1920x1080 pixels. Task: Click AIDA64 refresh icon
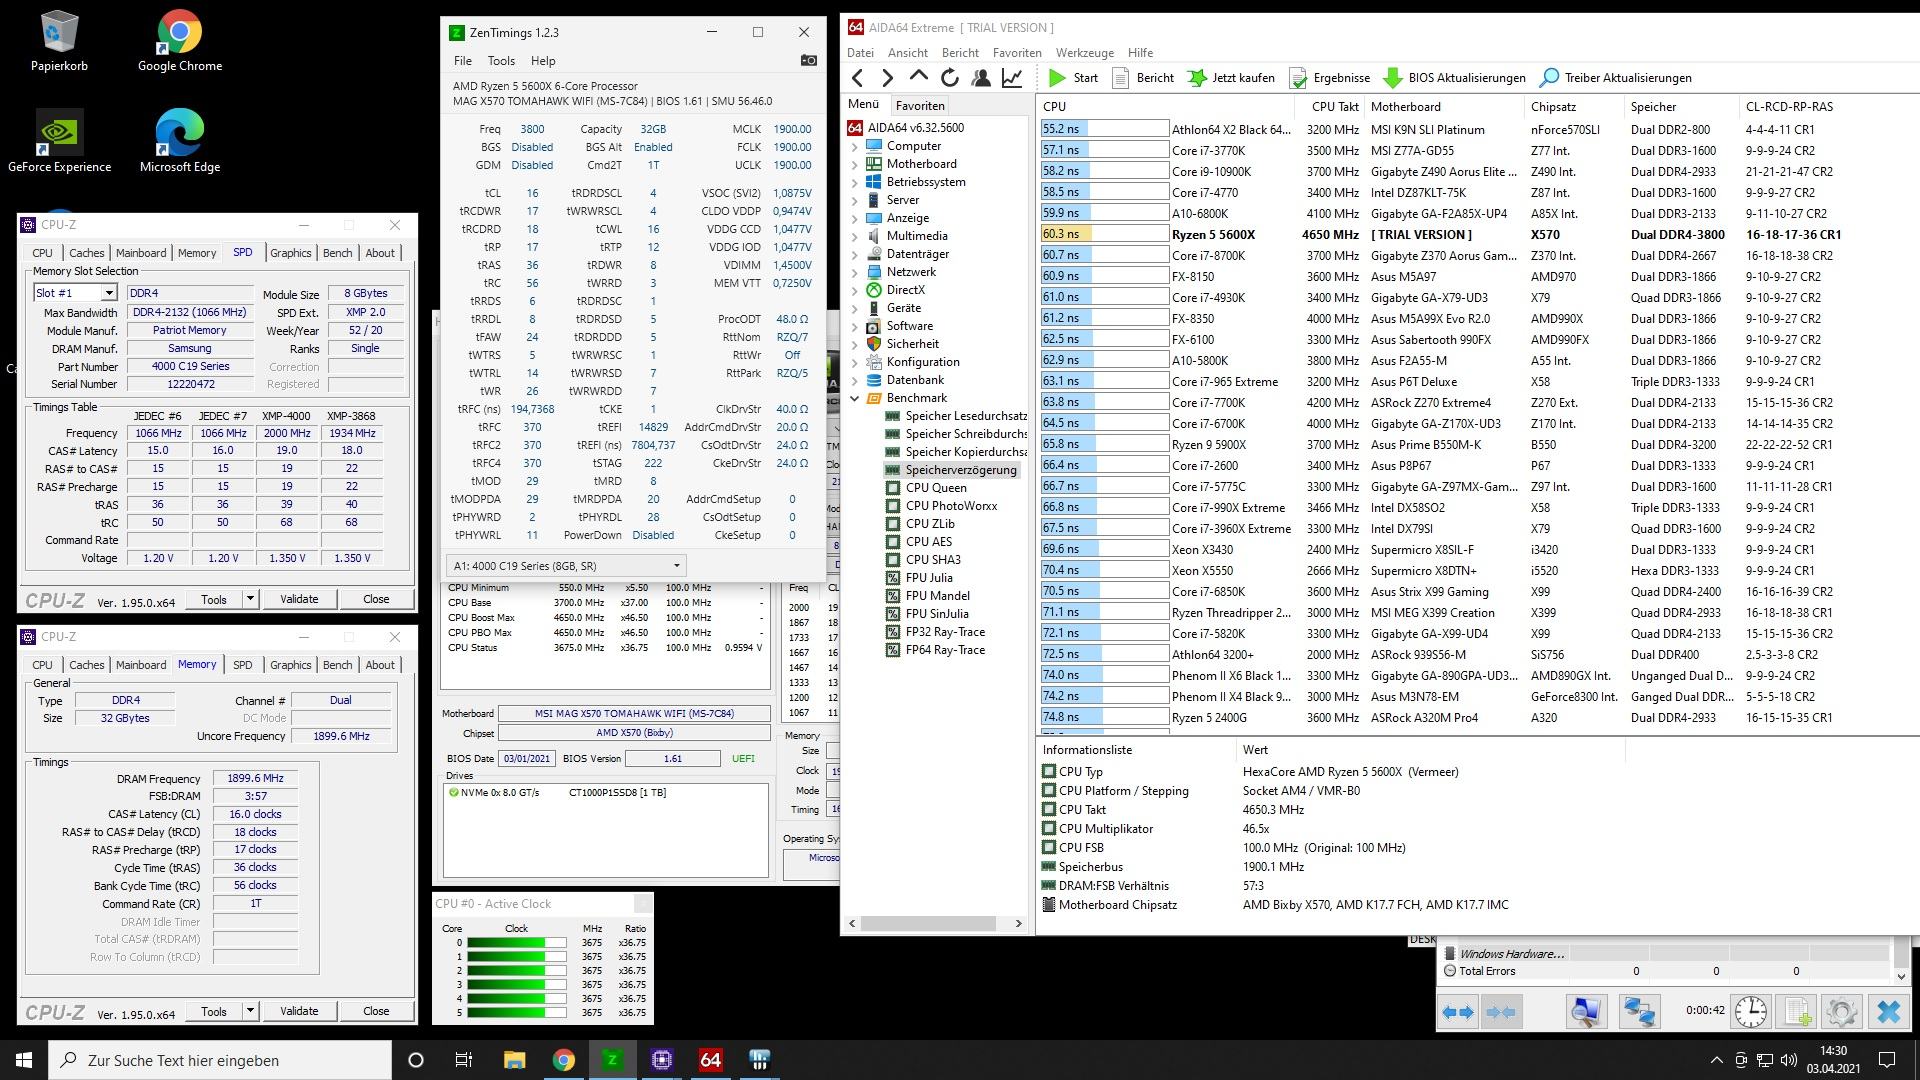[x=949, y=78]
